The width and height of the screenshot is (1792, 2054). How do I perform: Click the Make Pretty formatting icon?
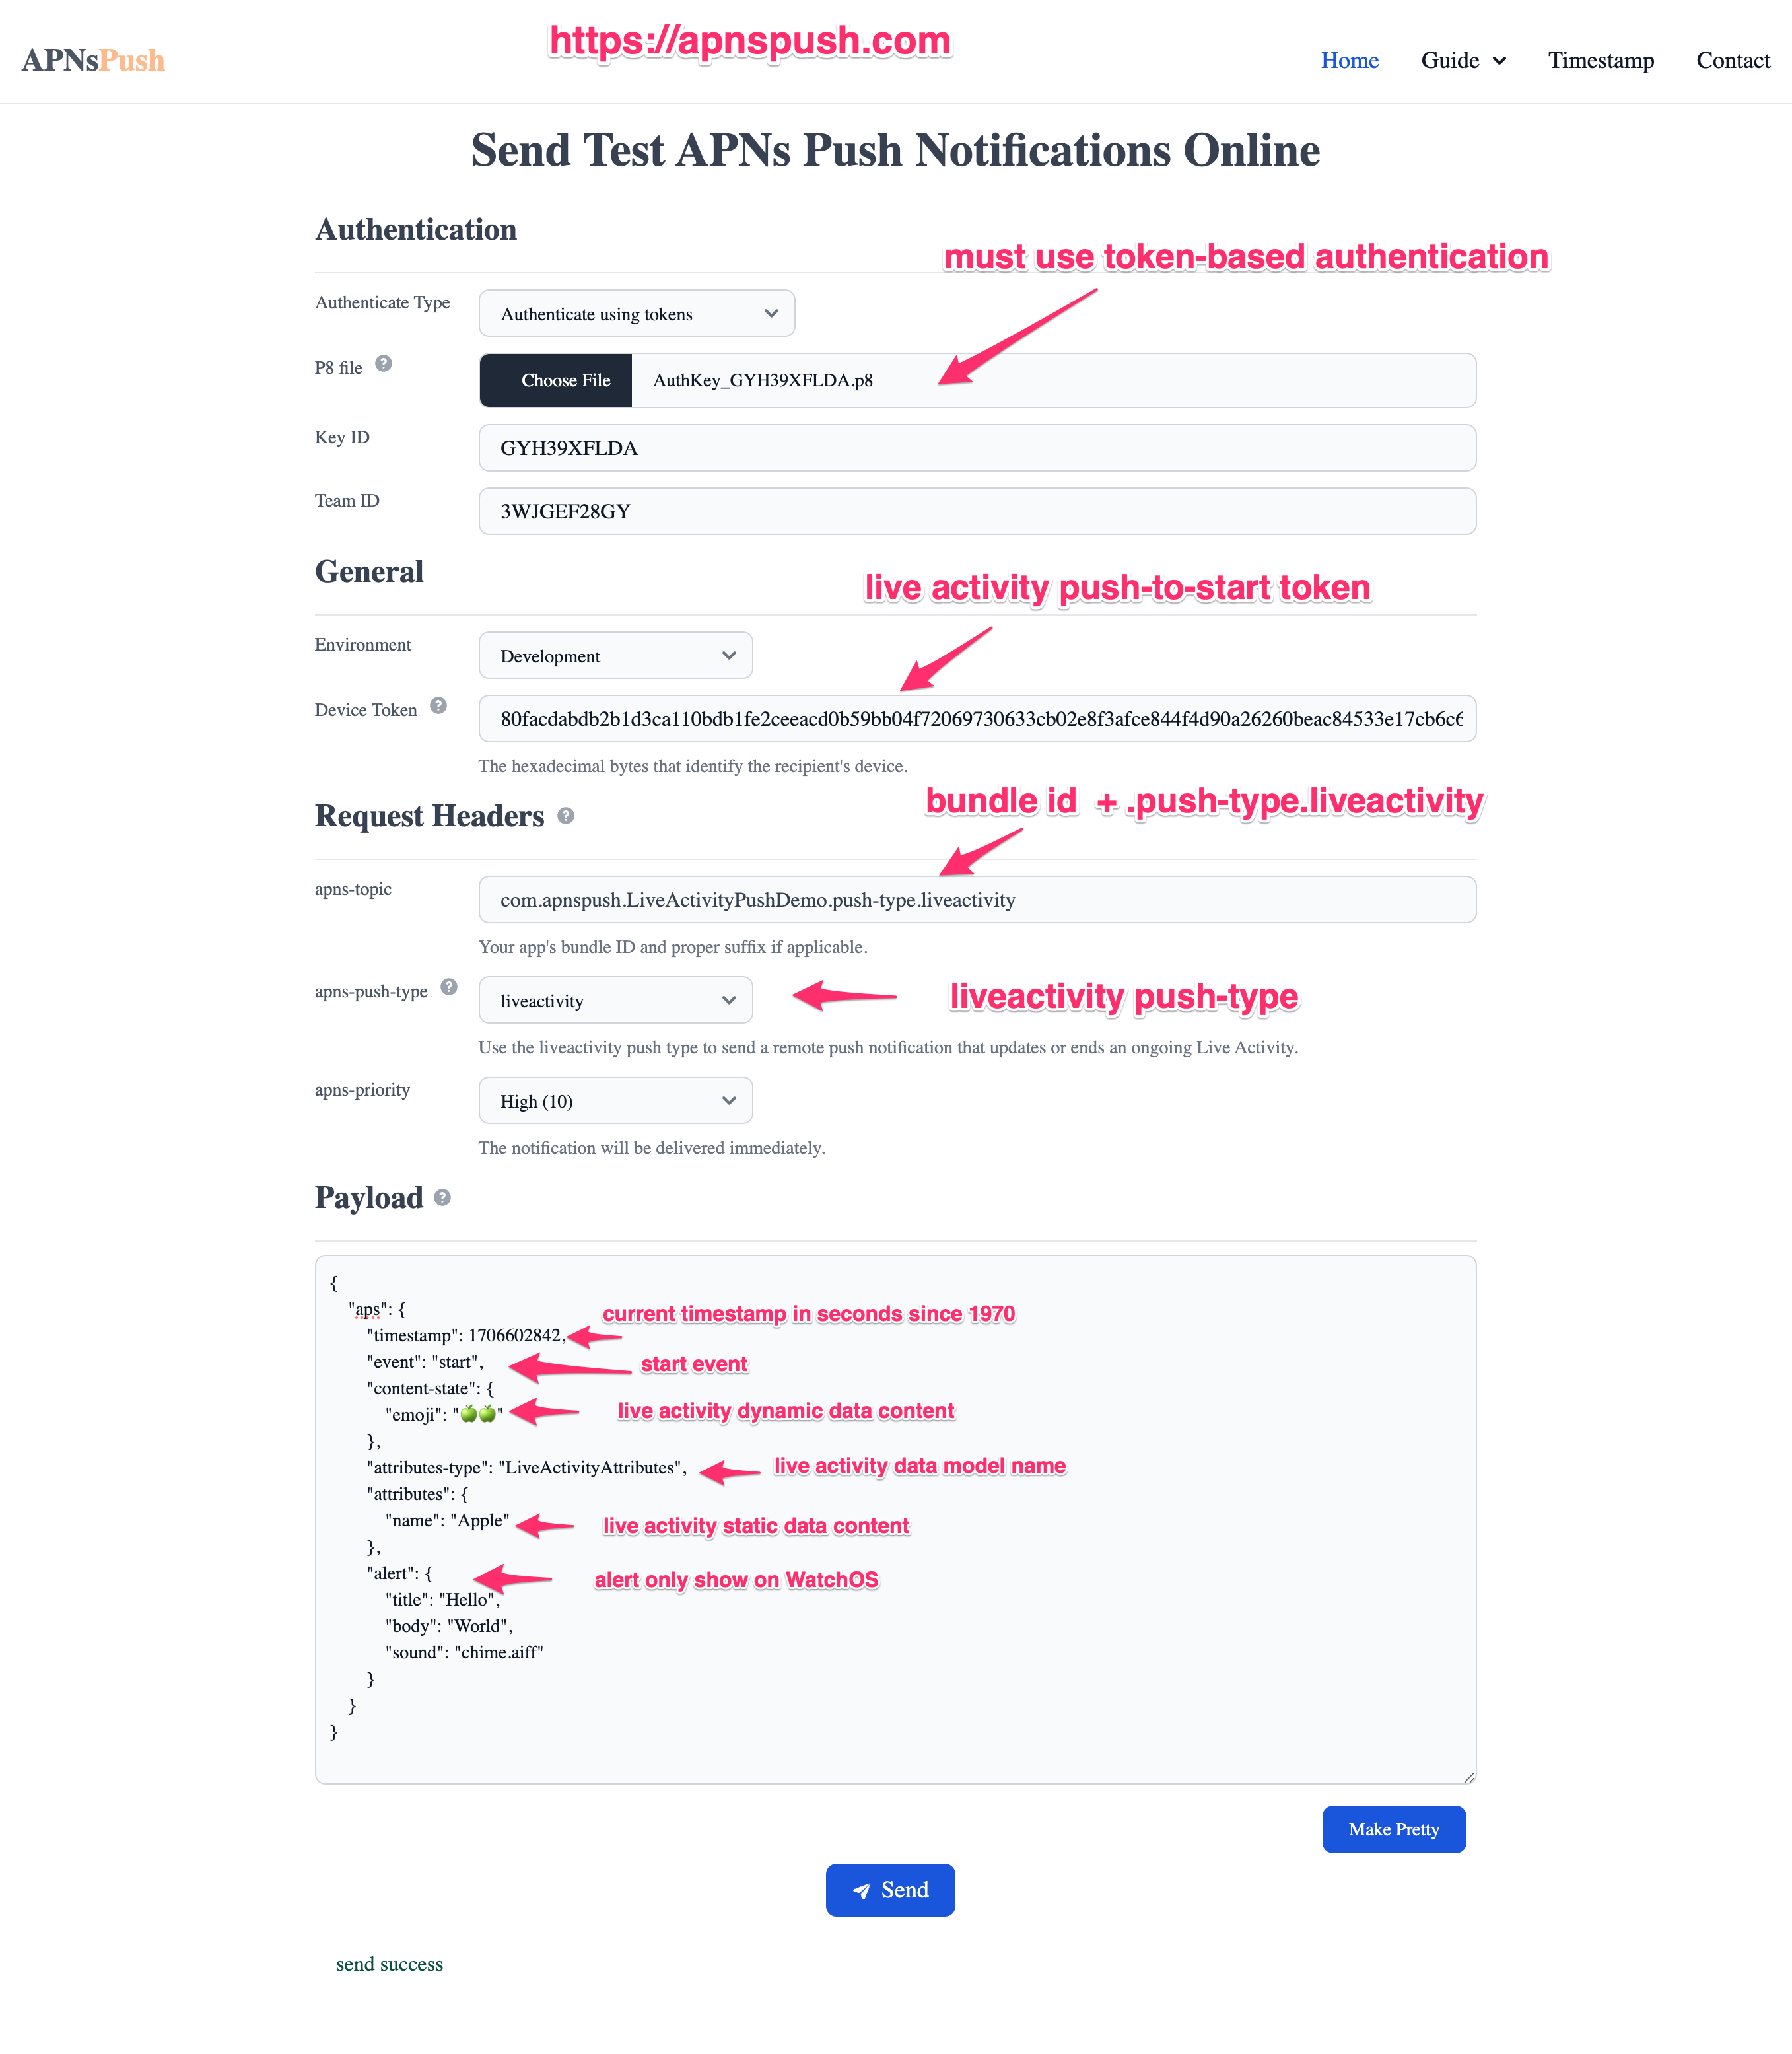click(x=1397, y=1829)
